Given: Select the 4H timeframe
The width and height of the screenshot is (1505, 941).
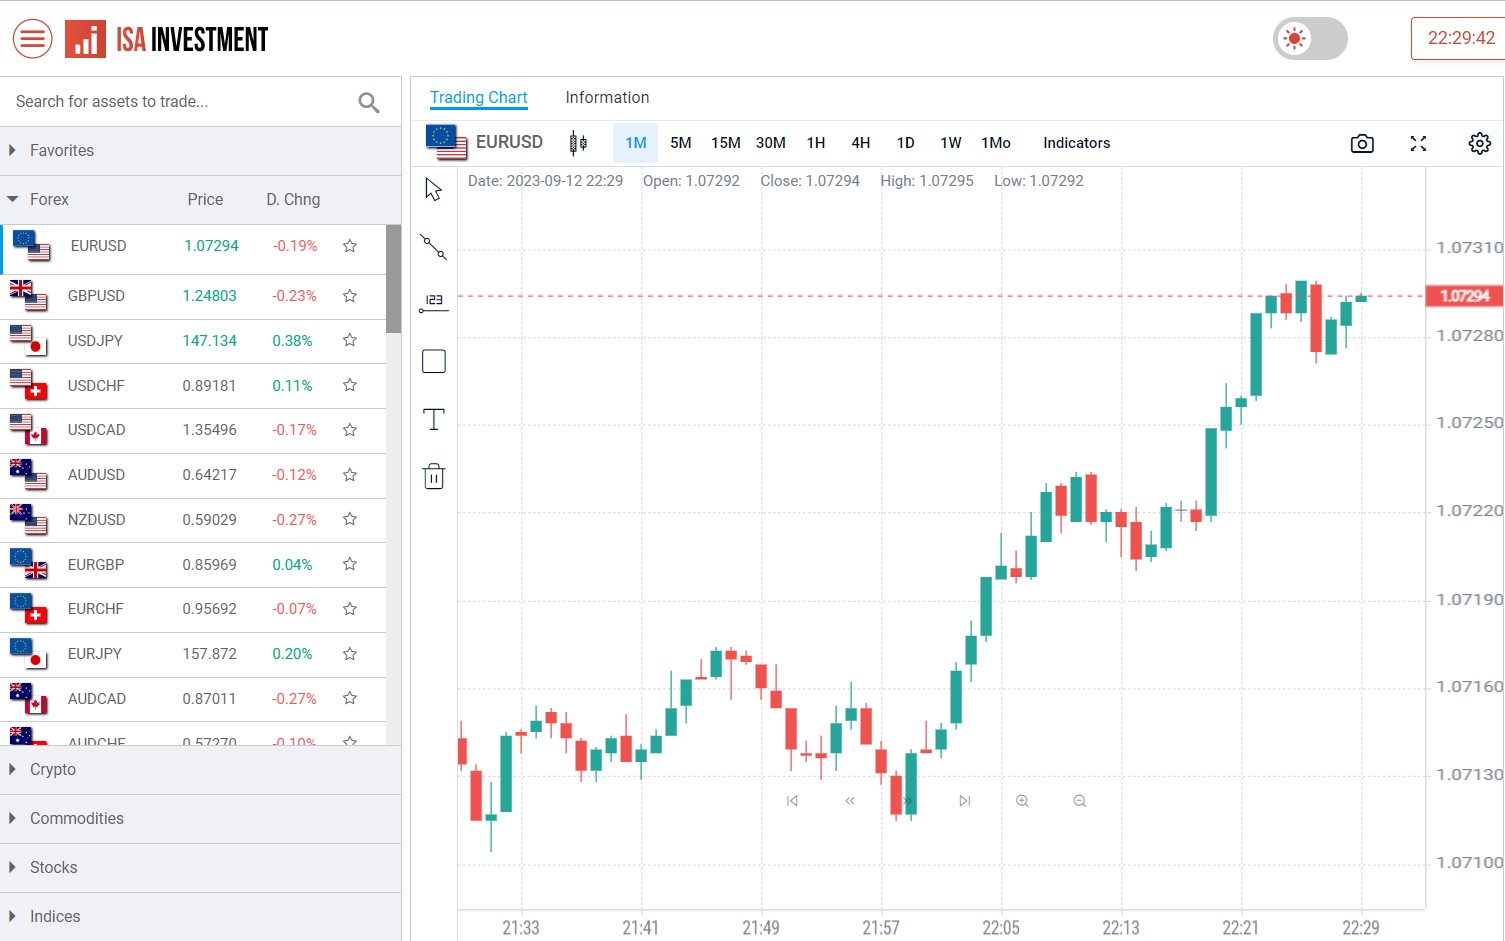Looking at the screenshot, I should [x=861, y=143].
